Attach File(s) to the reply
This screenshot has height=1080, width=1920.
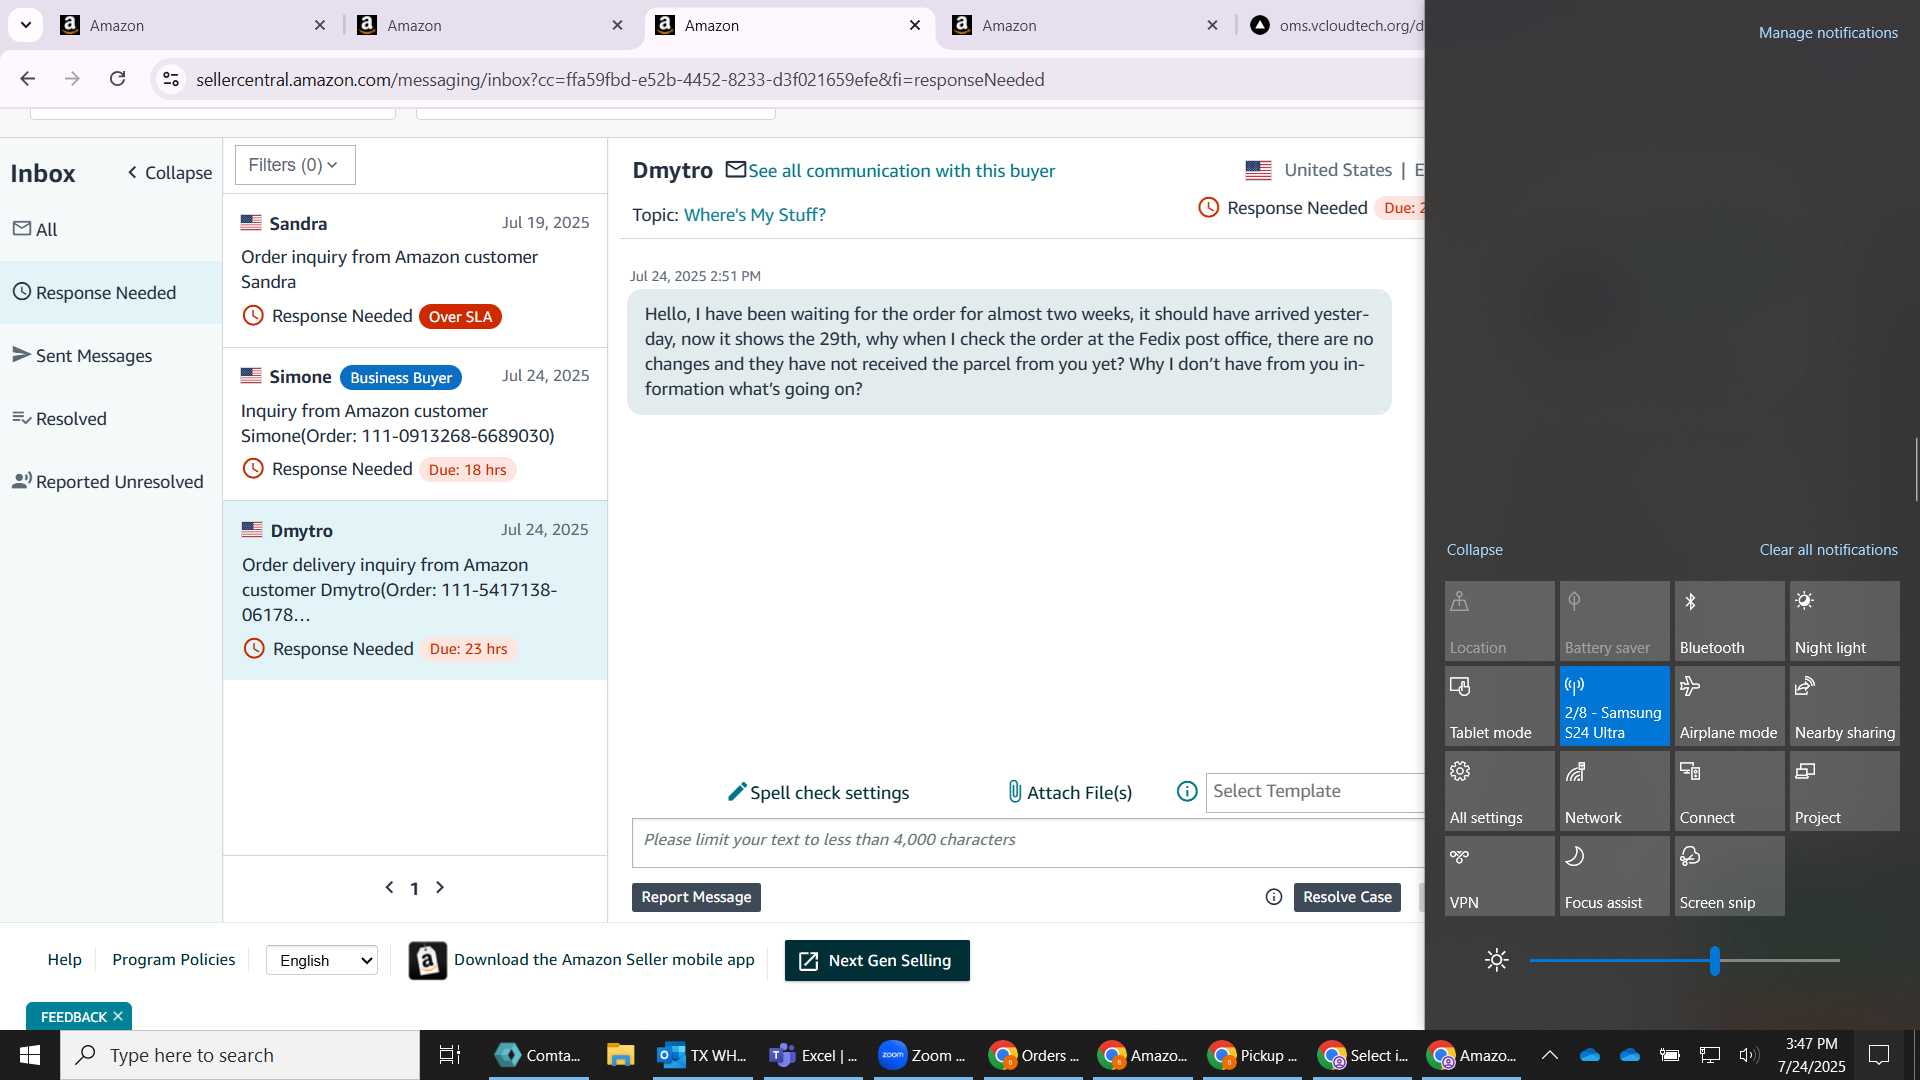coord(1069,793)
